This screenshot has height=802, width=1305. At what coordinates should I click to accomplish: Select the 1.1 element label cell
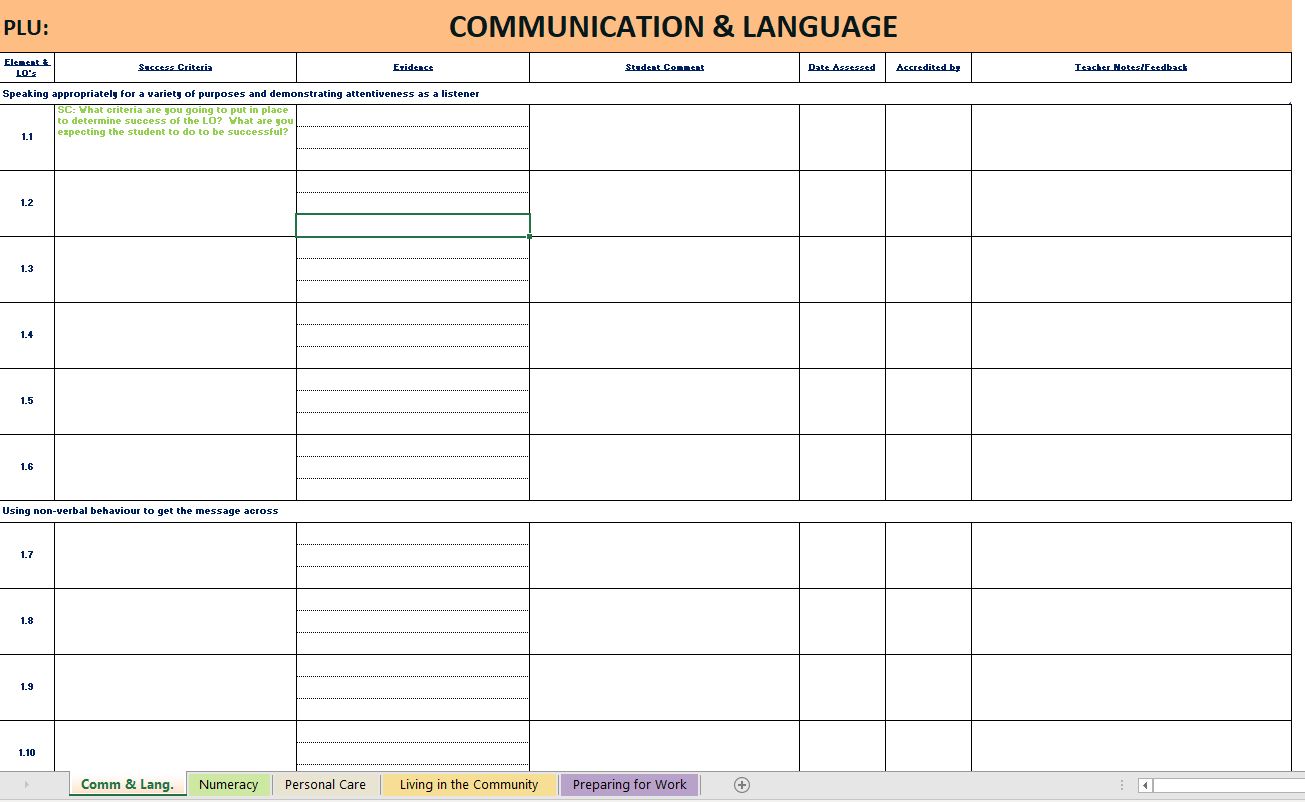[27, 137]
